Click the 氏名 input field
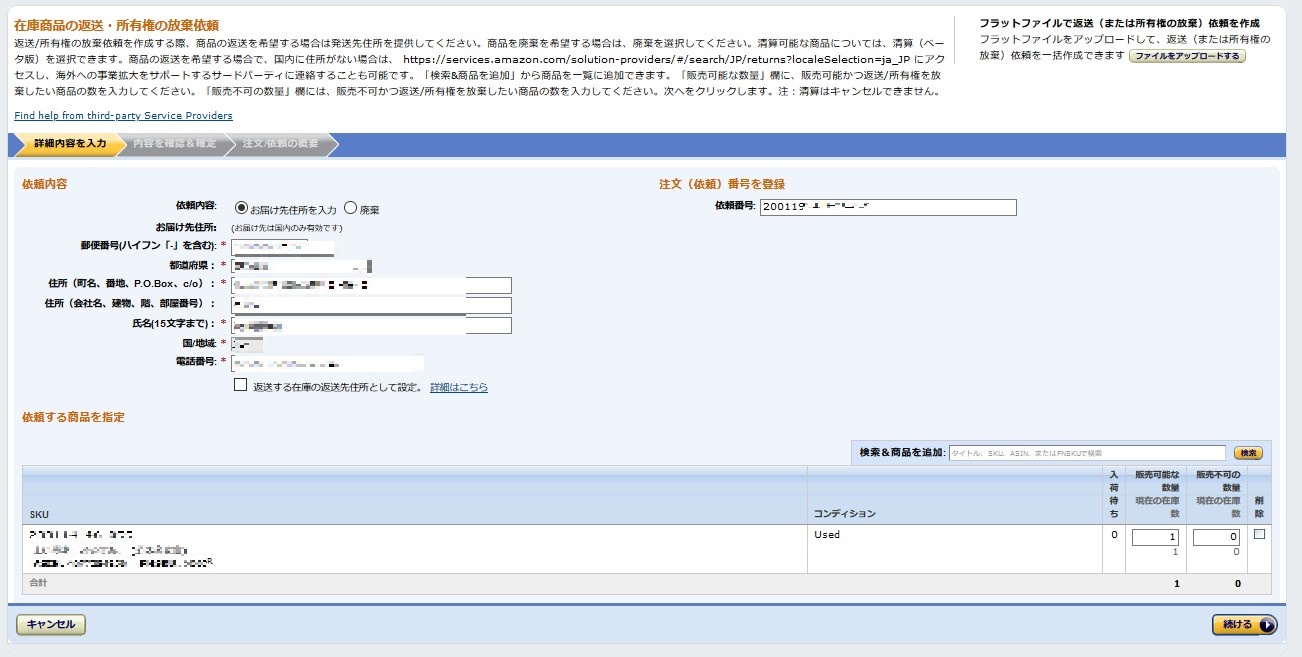The height and width of the screenshot is (657, 1302). pos(371,325)
